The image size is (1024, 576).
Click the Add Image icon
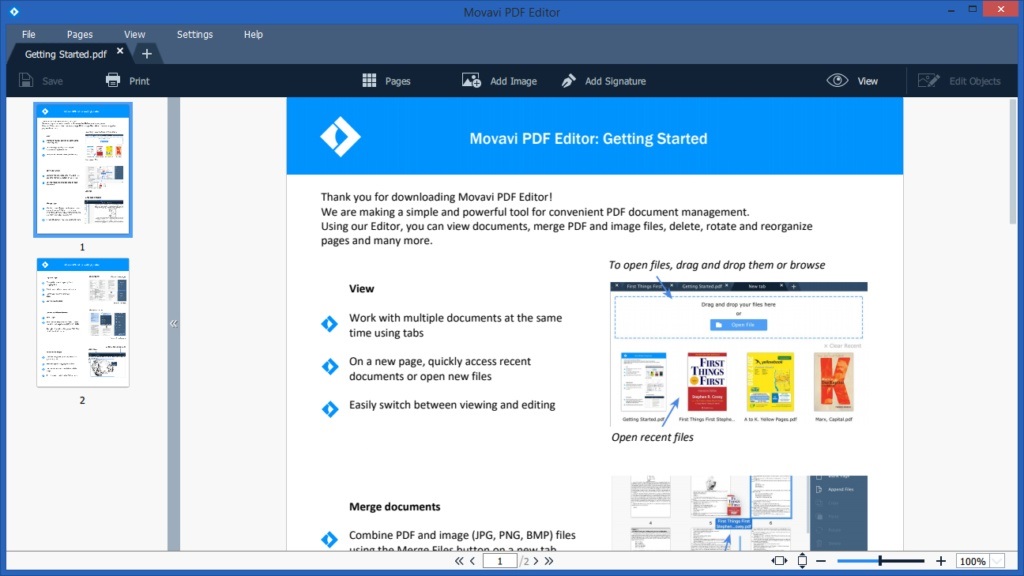472,80
